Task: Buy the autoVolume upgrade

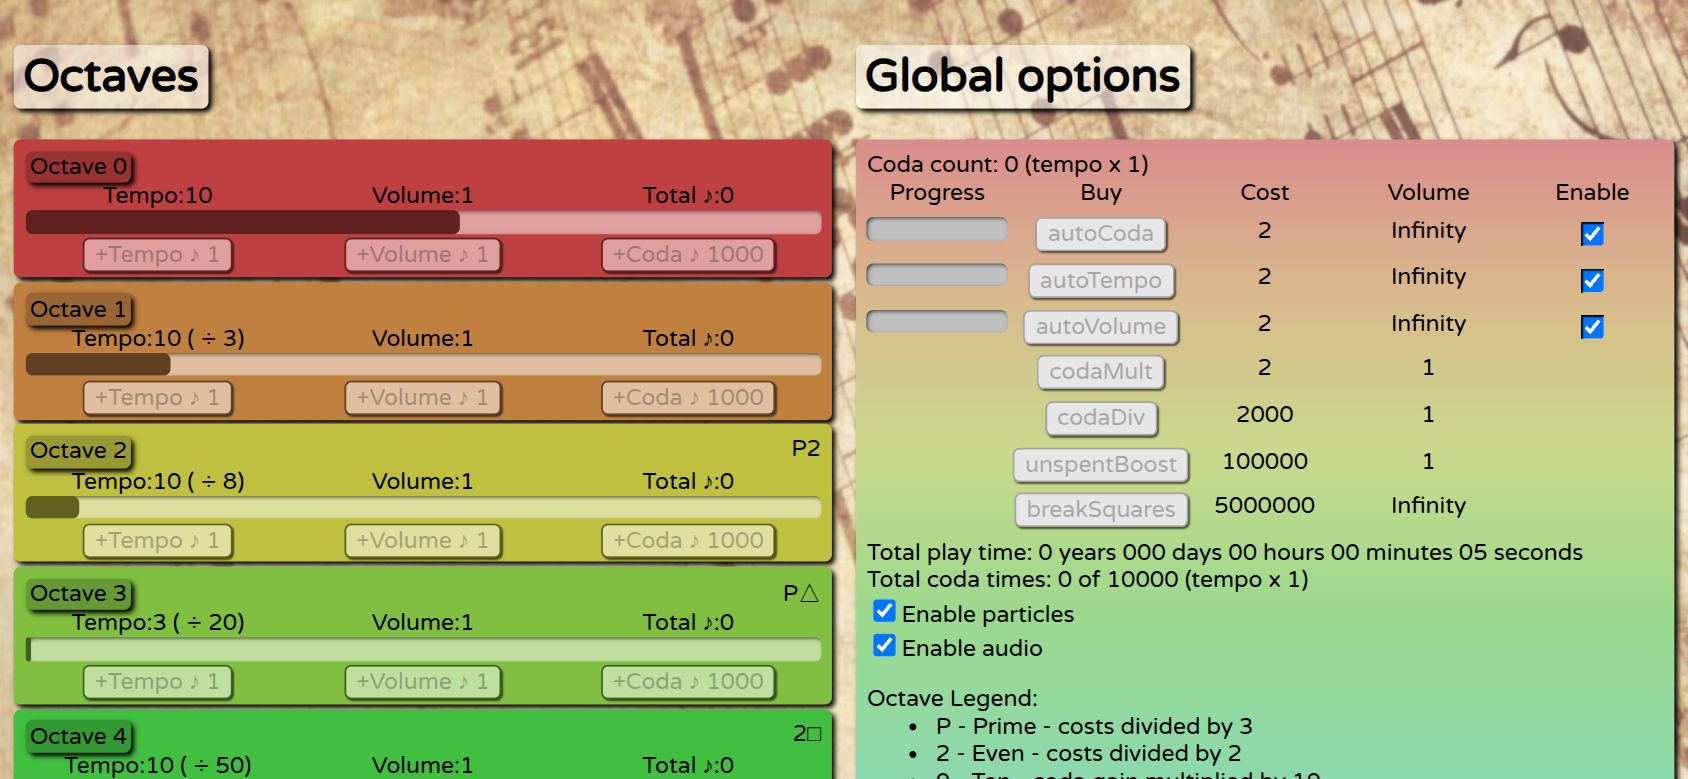Action: click(1101, 327)
